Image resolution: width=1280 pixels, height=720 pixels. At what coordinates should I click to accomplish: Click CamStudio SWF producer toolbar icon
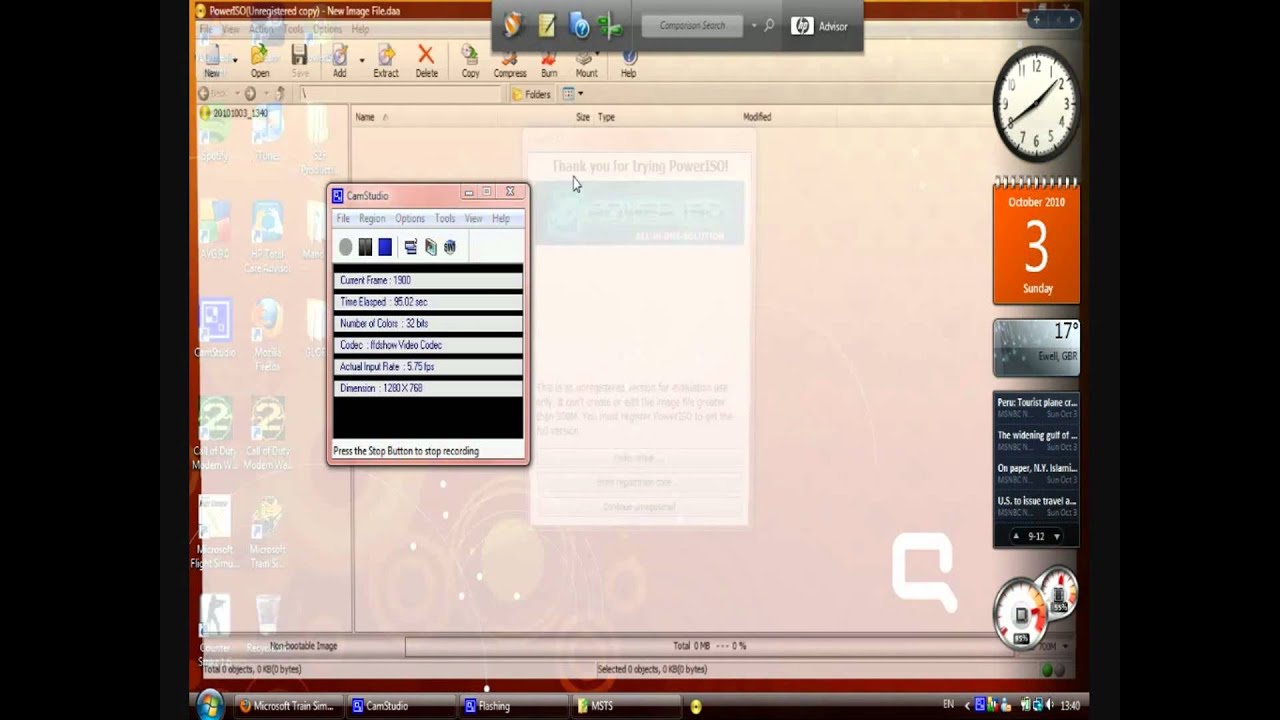[x=450, y=247]
